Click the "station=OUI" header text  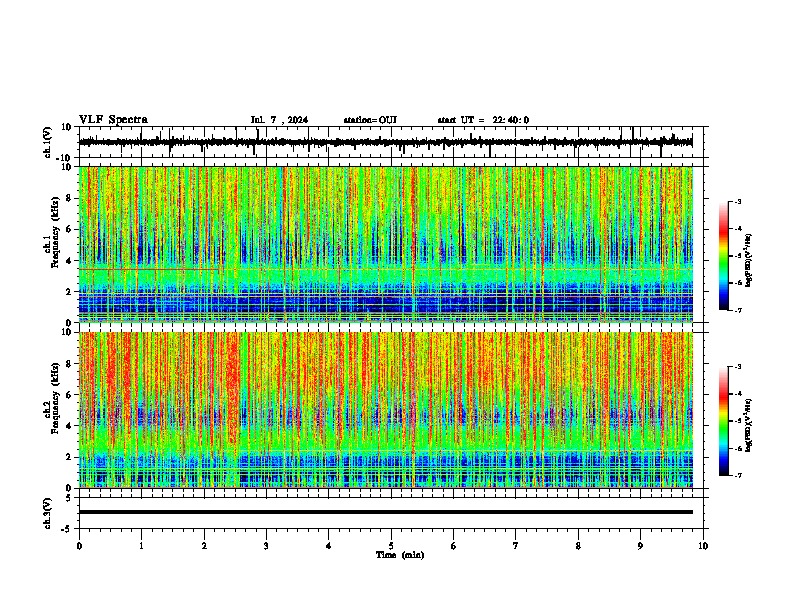point(370,120)
